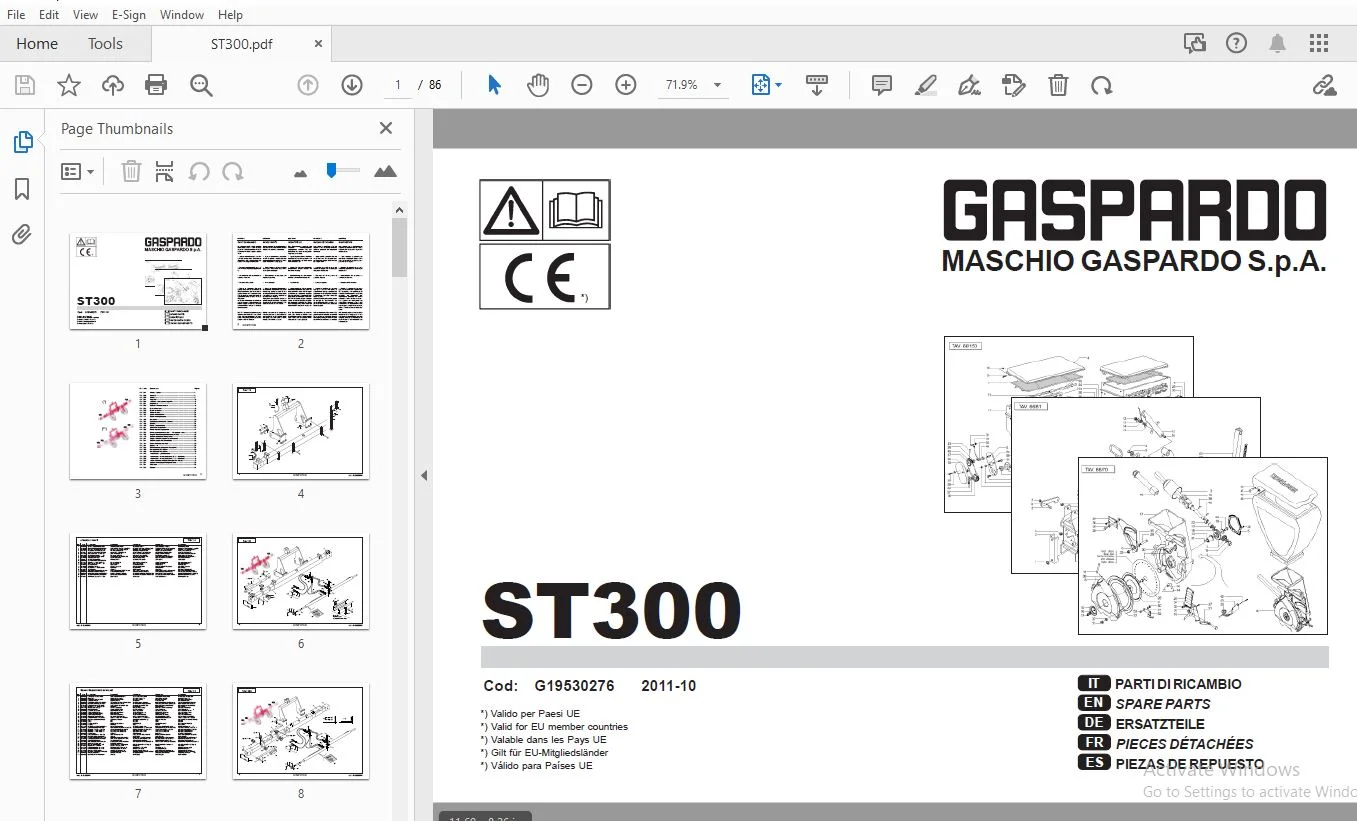This screenshot has width=1357, height=821.
Task: Click the thumbnail size slider handle
Action: pos(331,171)
